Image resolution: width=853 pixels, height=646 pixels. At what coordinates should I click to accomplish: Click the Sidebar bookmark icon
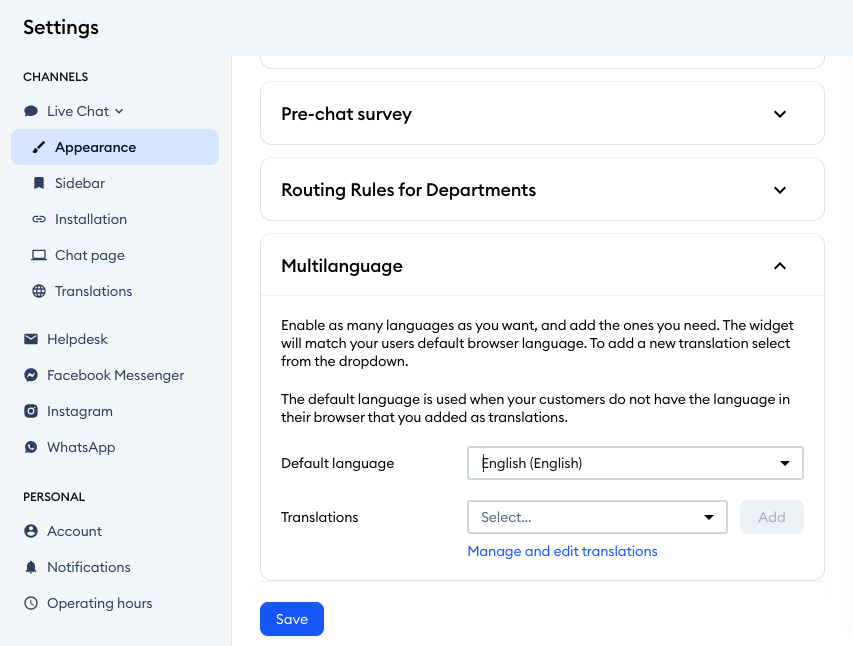click(x=39, y=183)
